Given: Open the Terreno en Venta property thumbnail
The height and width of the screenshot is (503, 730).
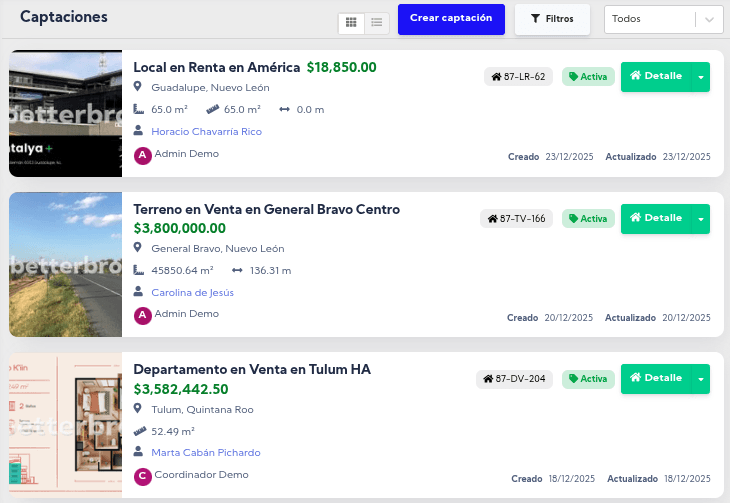Looking at the screenshot, I should click(65, 264).
